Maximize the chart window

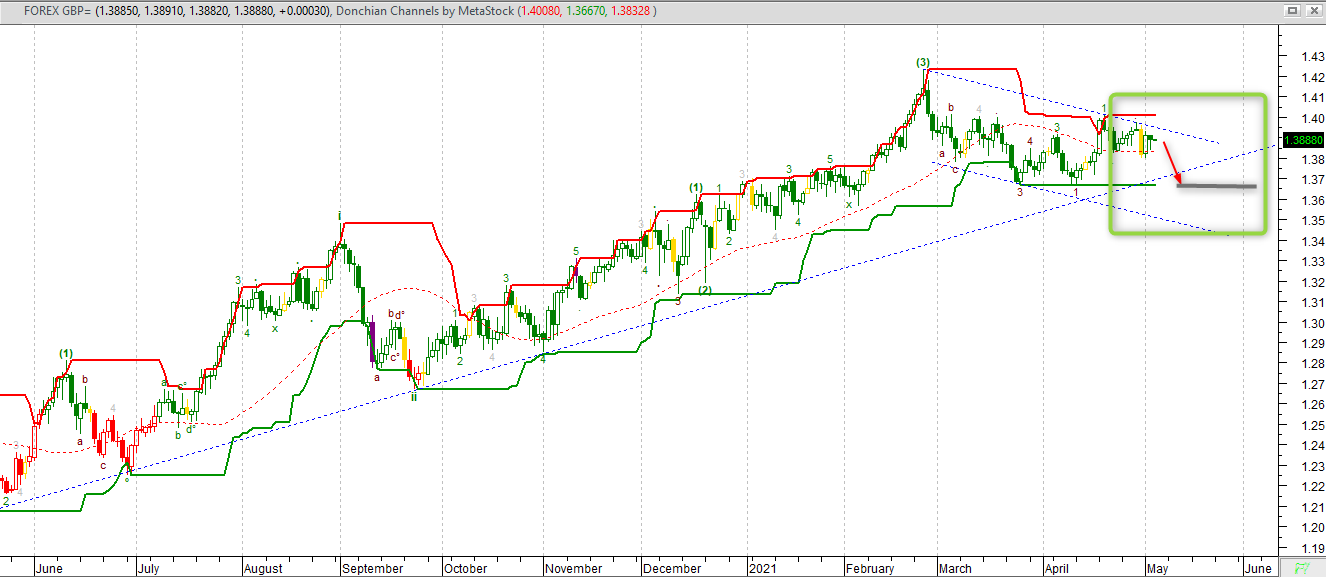tap(1293, 10)
